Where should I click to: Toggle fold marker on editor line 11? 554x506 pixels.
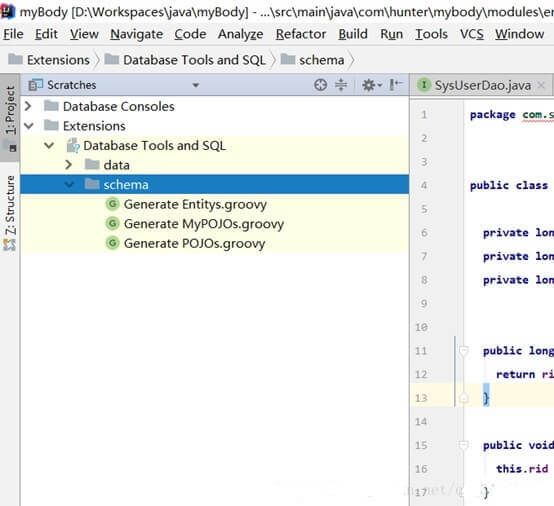(464, 351)
